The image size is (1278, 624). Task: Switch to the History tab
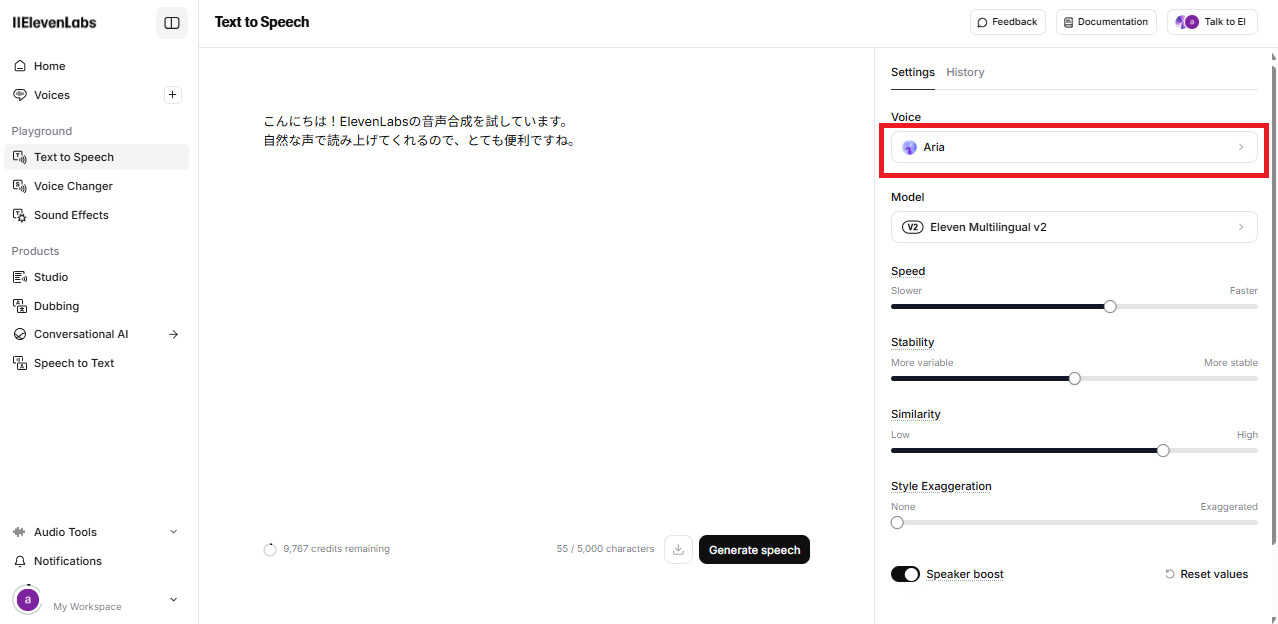[965, 72]
